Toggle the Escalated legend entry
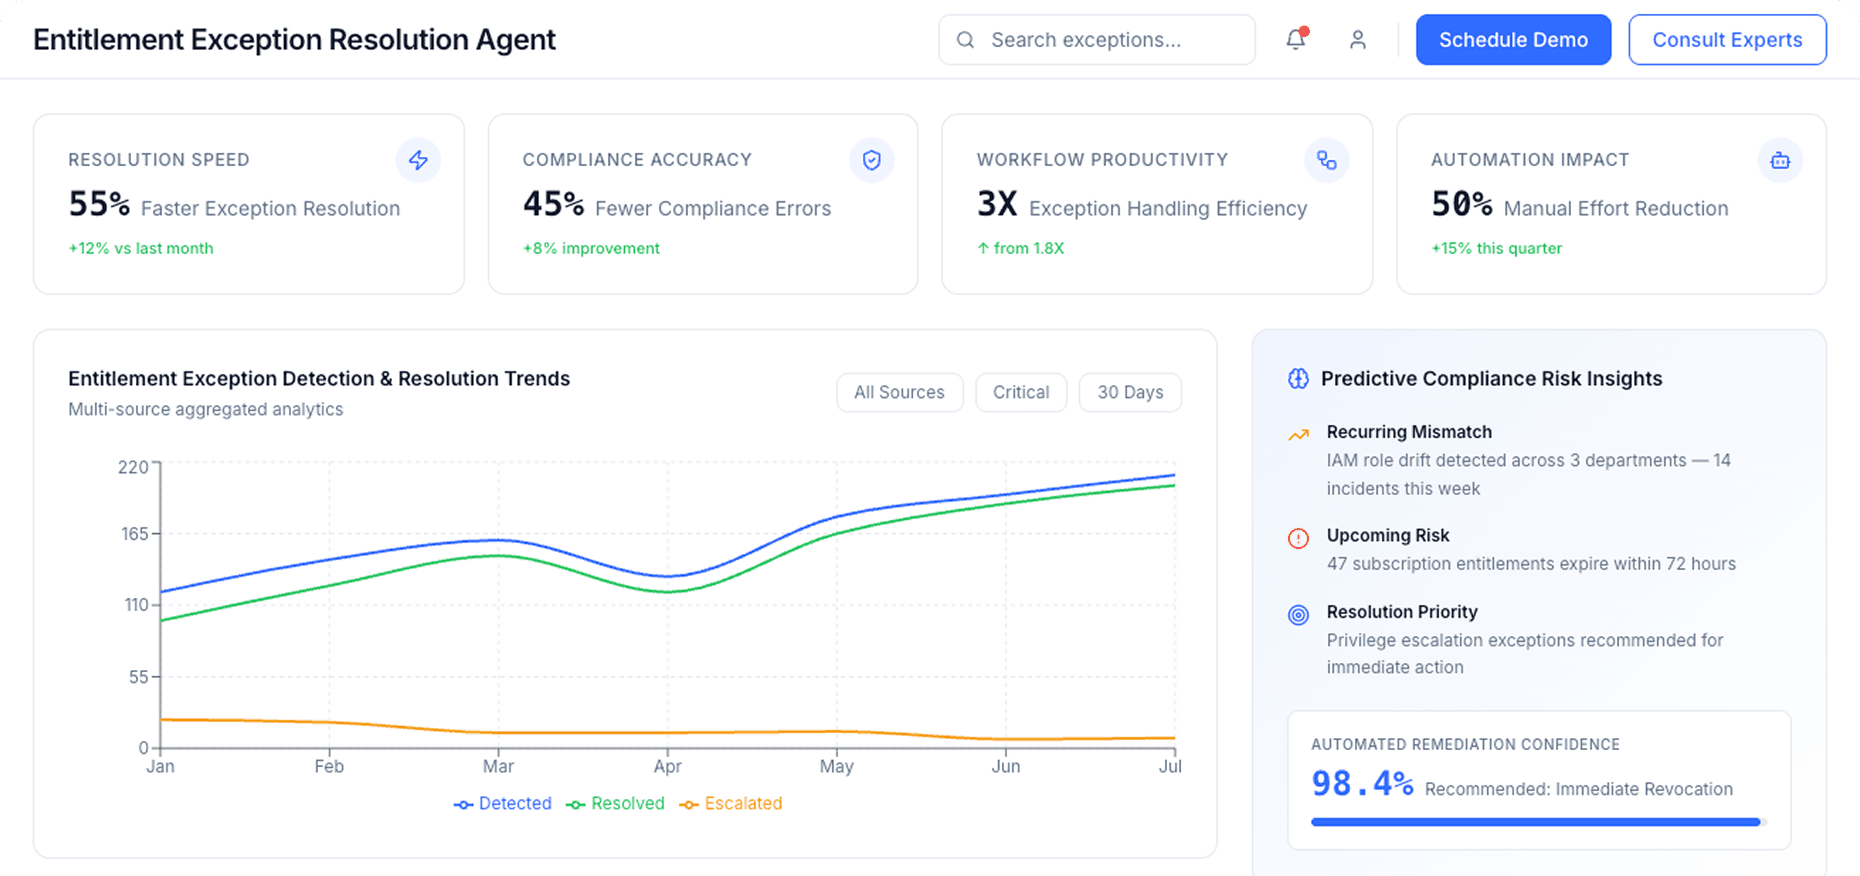The width and height of the screenshot is (1860, 876). [731, 804]
